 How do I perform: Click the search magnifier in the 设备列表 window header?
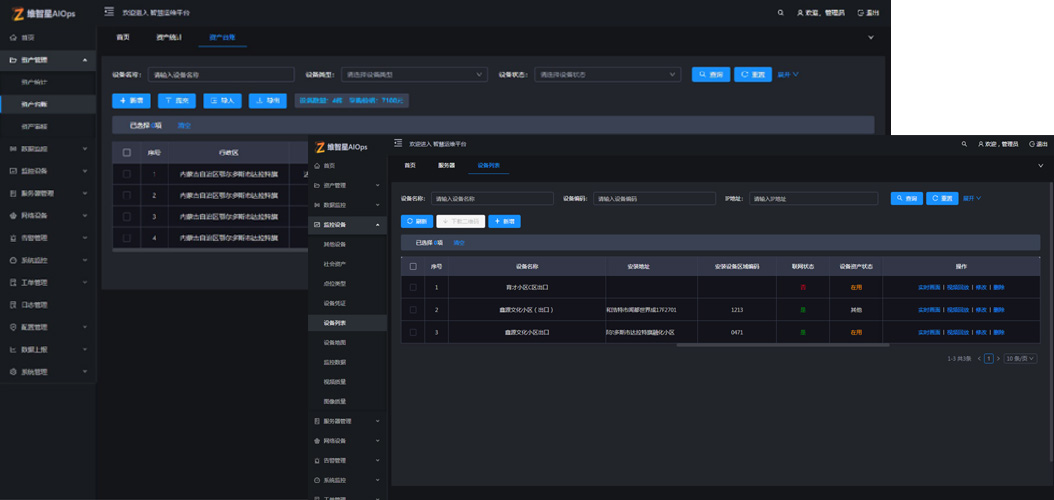[964, 144]
